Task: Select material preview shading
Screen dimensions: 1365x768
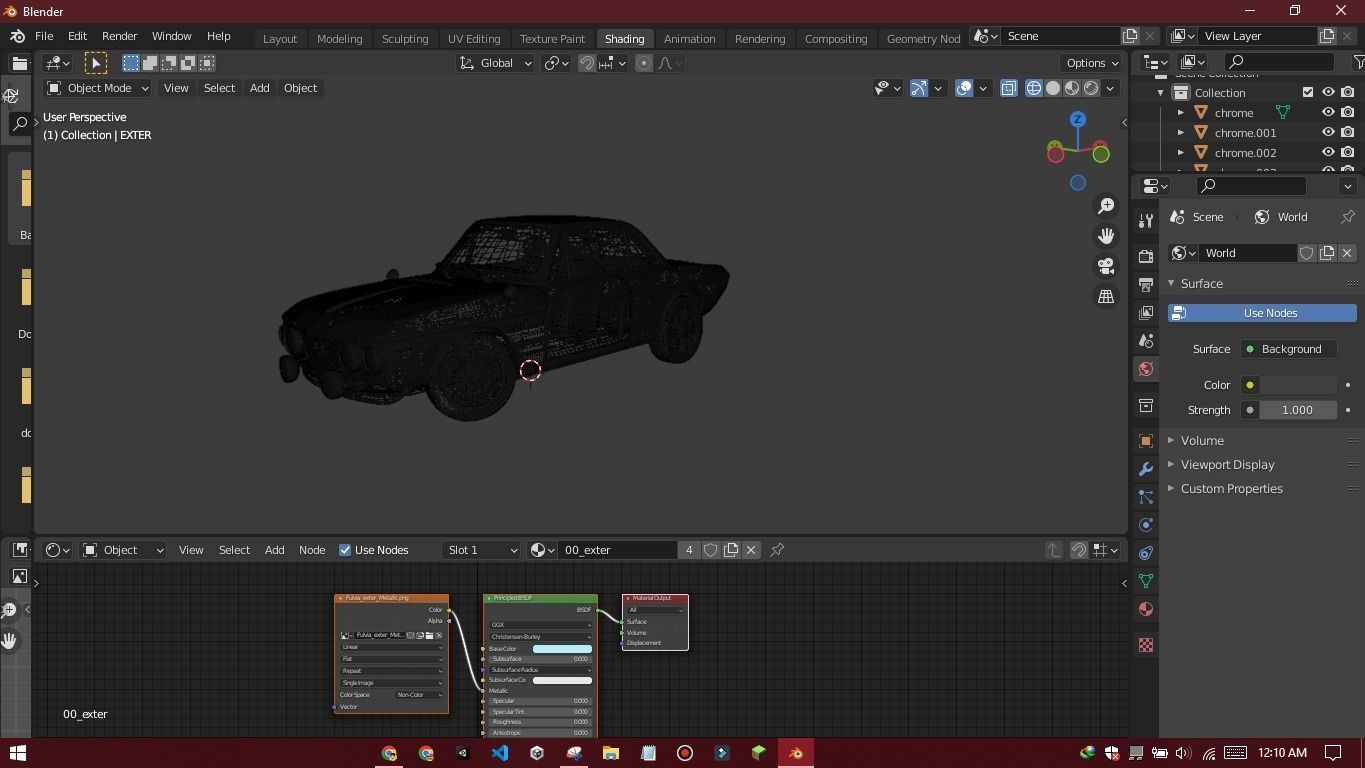Action: click(1072, 88)
